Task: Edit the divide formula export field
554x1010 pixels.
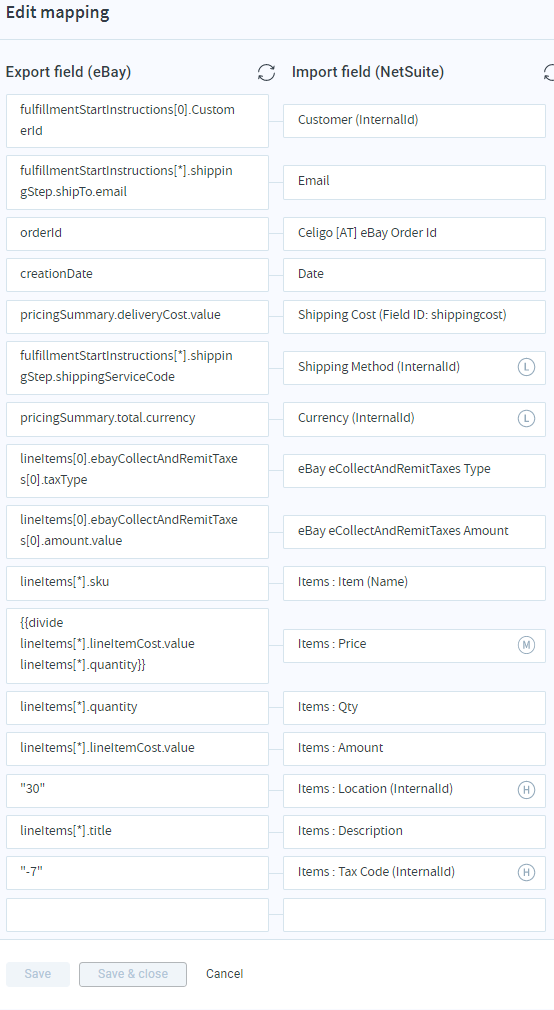Action: tap(137, 645)
